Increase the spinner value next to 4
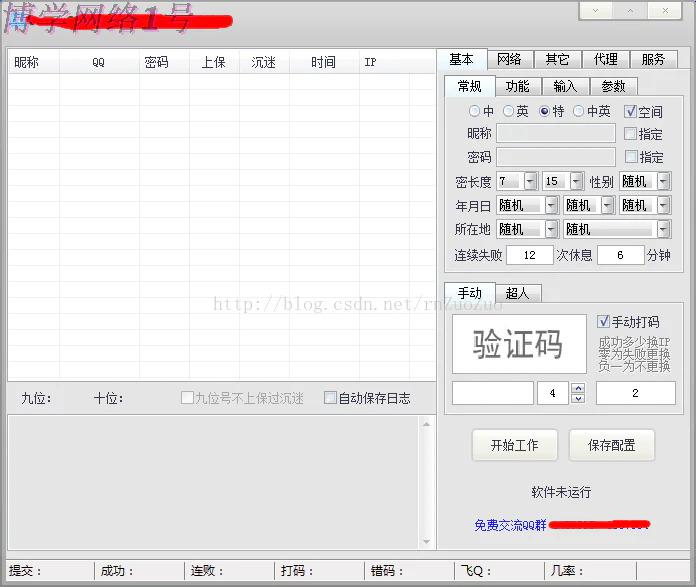This screenshot has height=587, width=696. coord(578,388)
